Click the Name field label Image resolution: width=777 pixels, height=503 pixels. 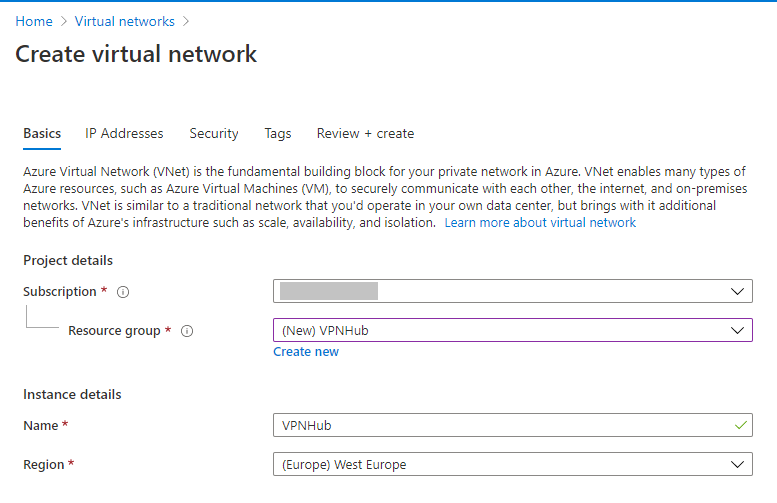(41, 426)
